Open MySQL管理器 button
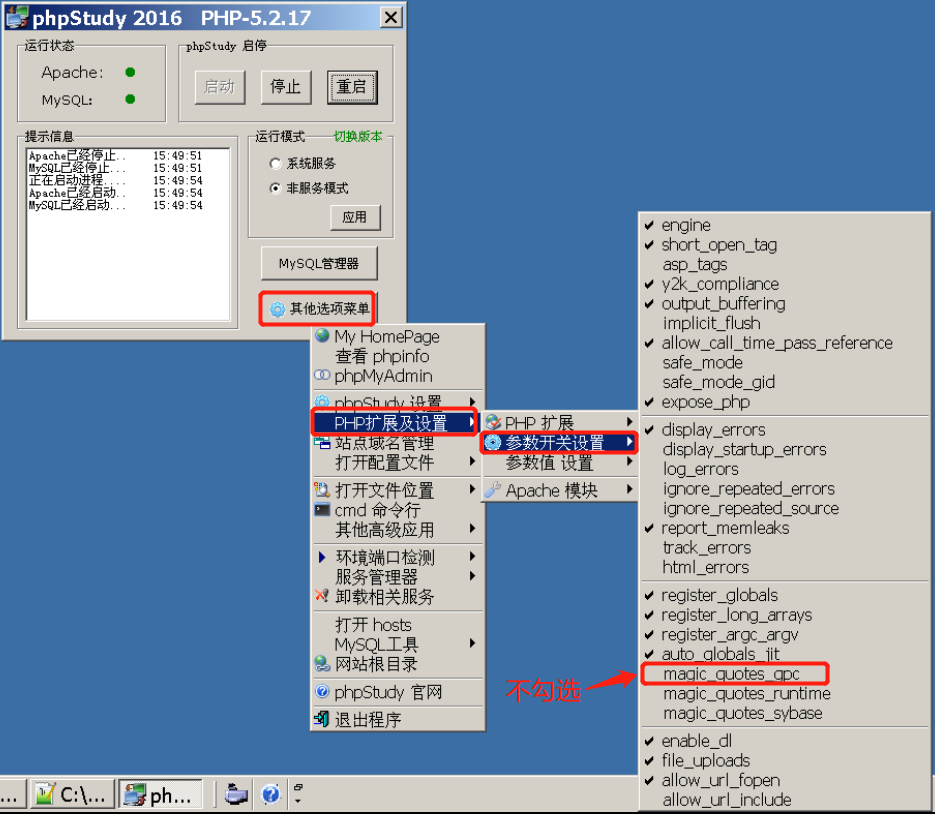Image resolution: width=935 pixels, height=814 pixels. [319, 263]
